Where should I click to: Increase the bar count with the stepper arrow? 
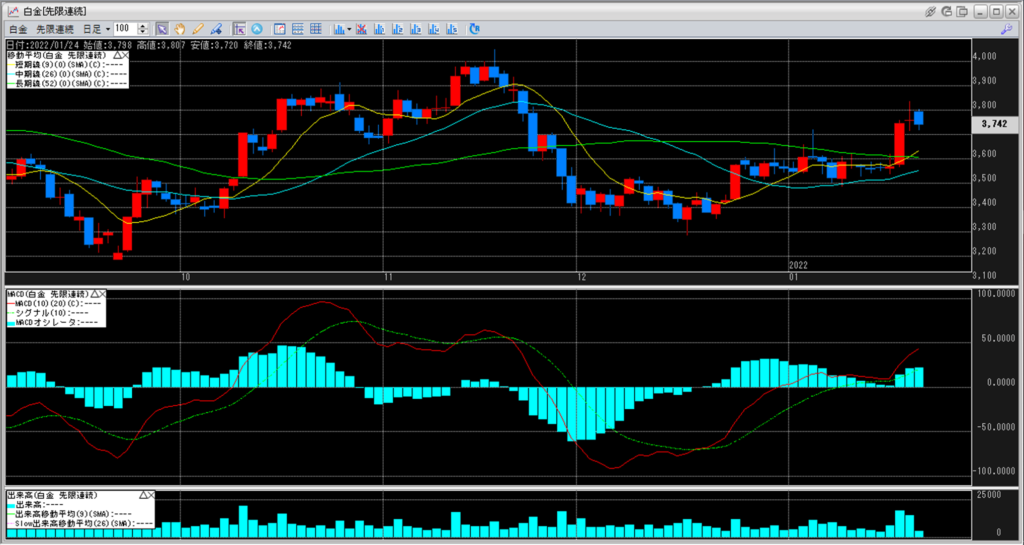143,26
